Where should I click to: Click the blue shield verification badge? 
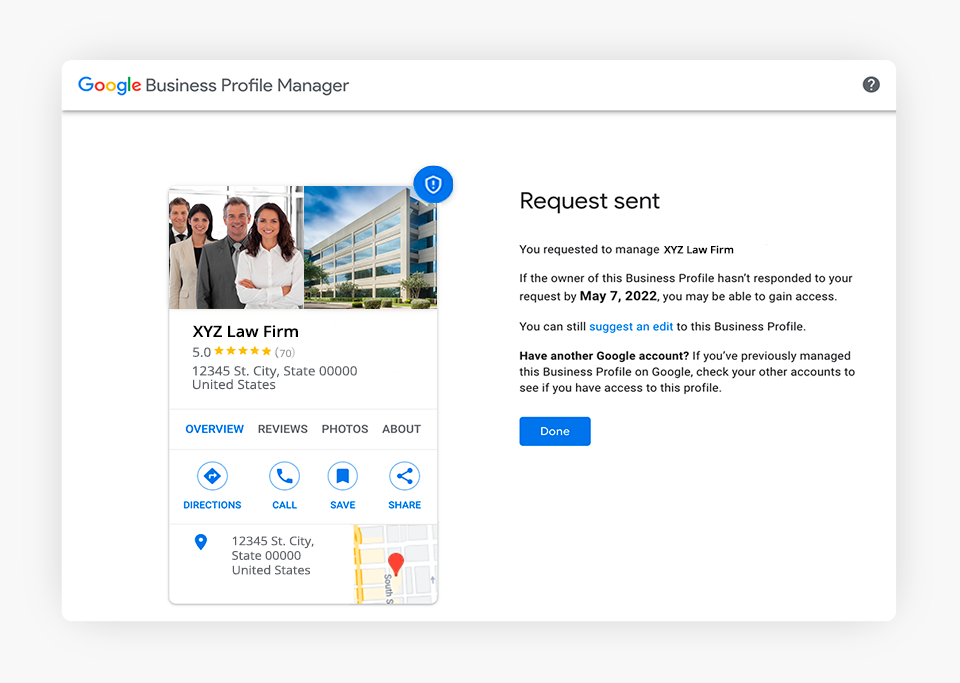point(433,184)
